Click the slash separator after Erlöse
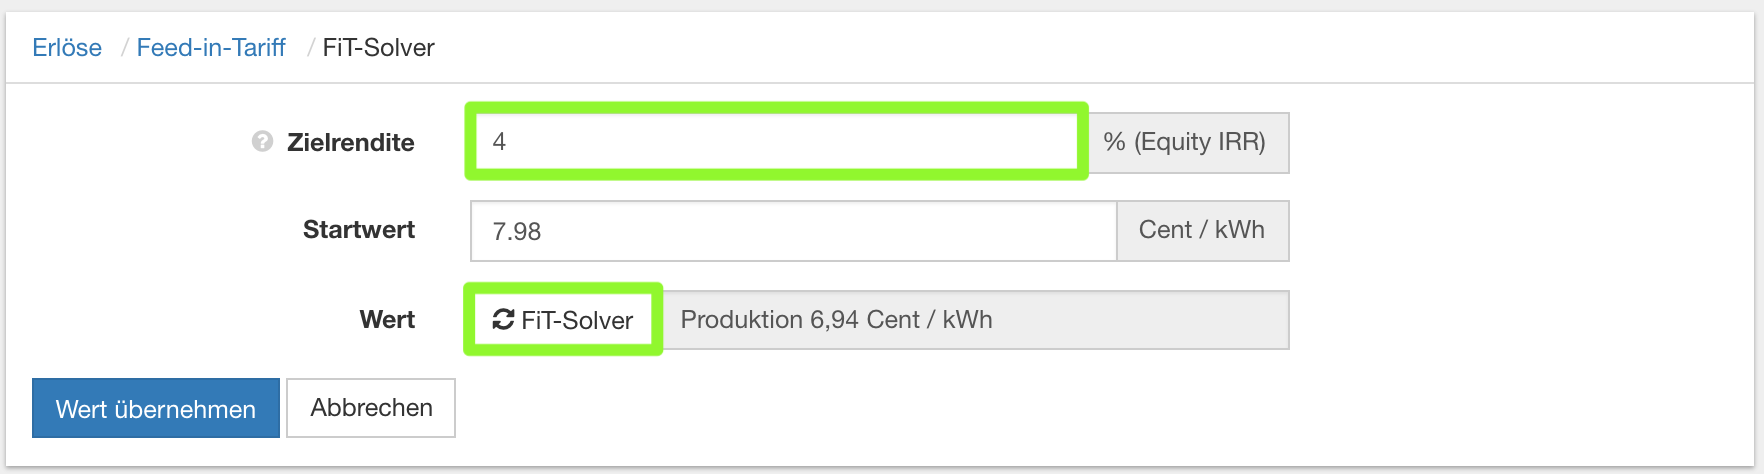The height and width of the screenshot is (474, 1764). point(124,48)
